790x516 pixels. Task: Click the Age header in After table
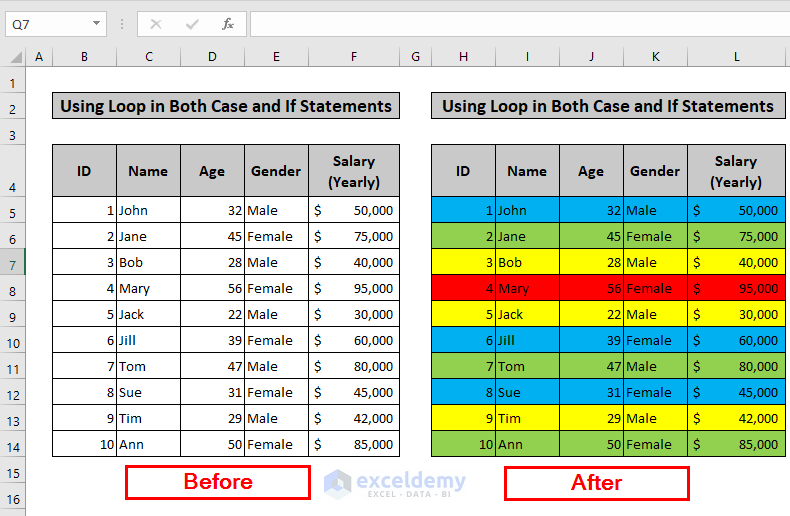pos(591,171)
